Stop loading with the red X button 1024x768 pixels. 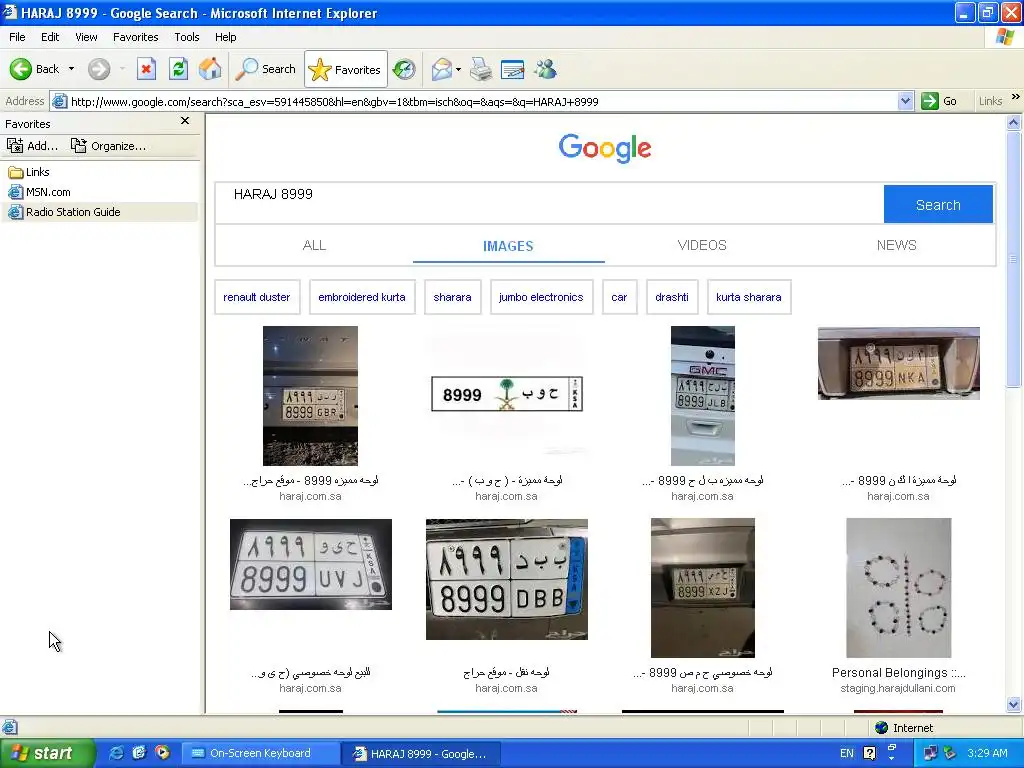[146, 69]
